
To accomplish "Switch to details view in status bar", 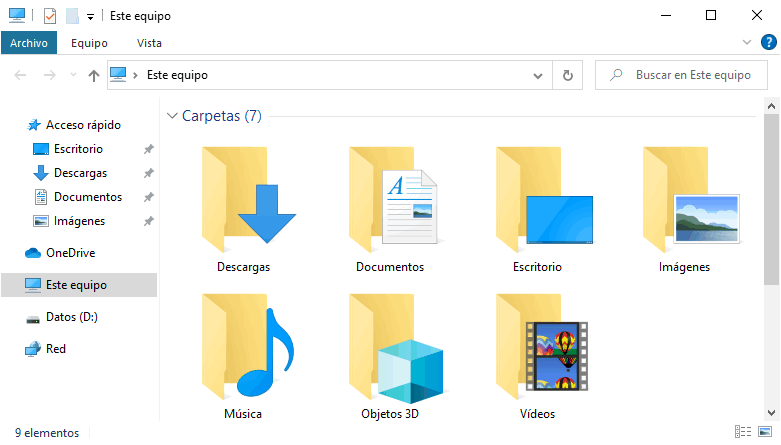I will [743, 432].
